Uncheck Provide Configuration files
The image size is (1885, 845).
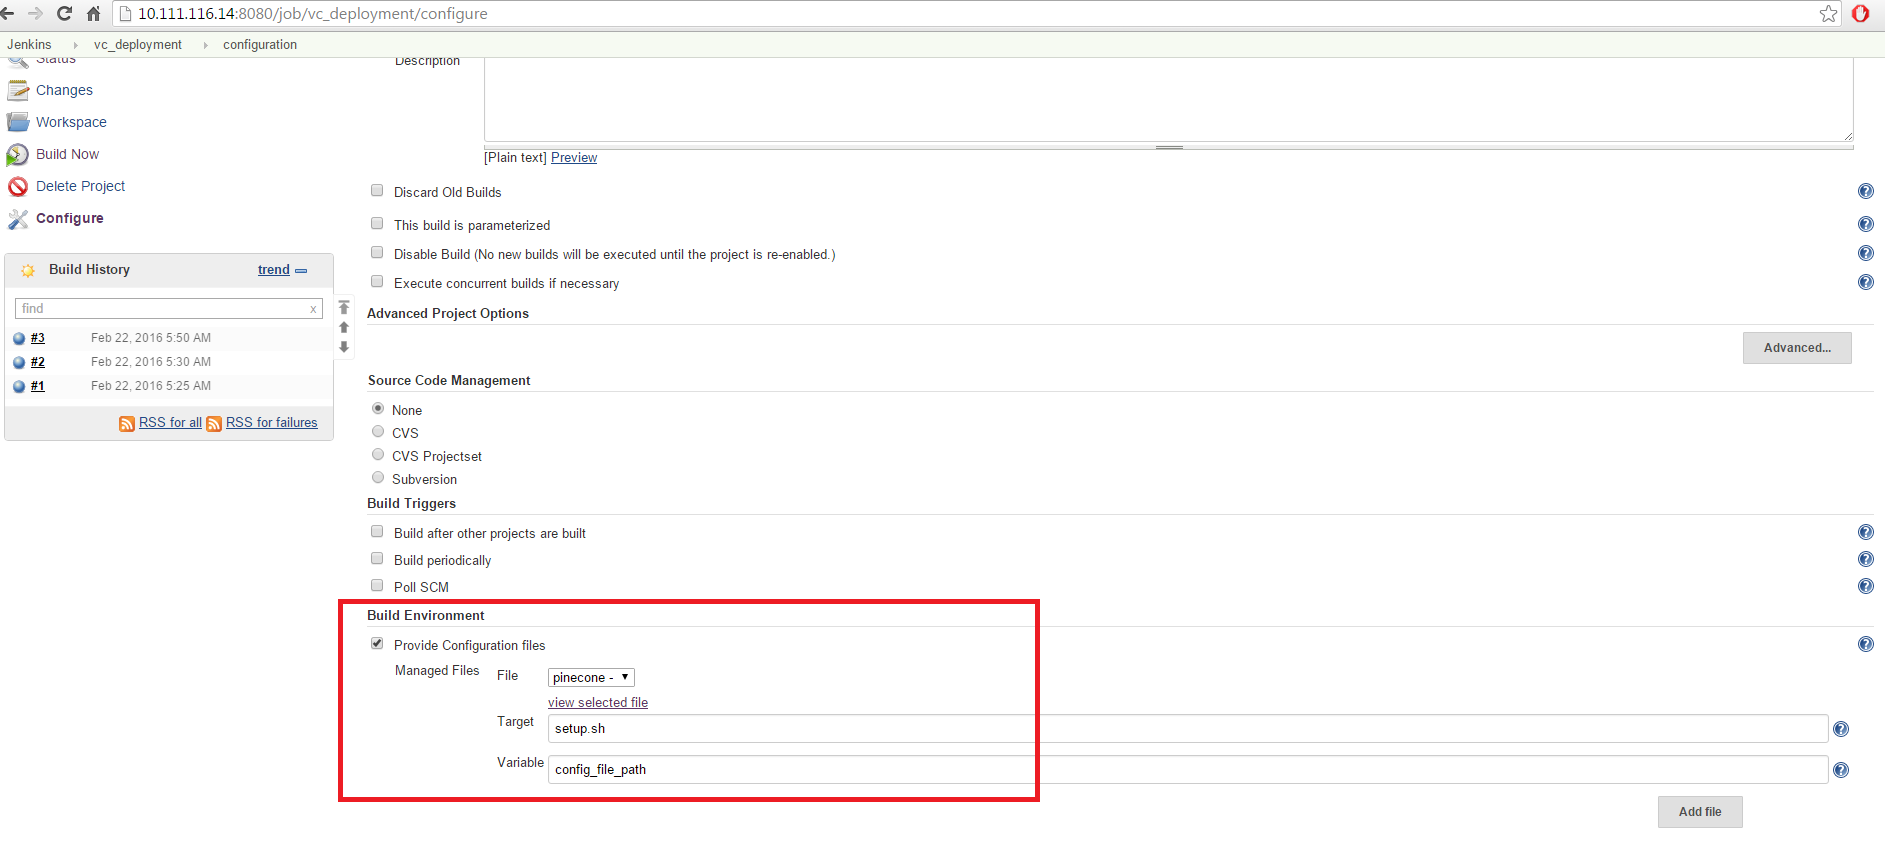tap(377, 644)
